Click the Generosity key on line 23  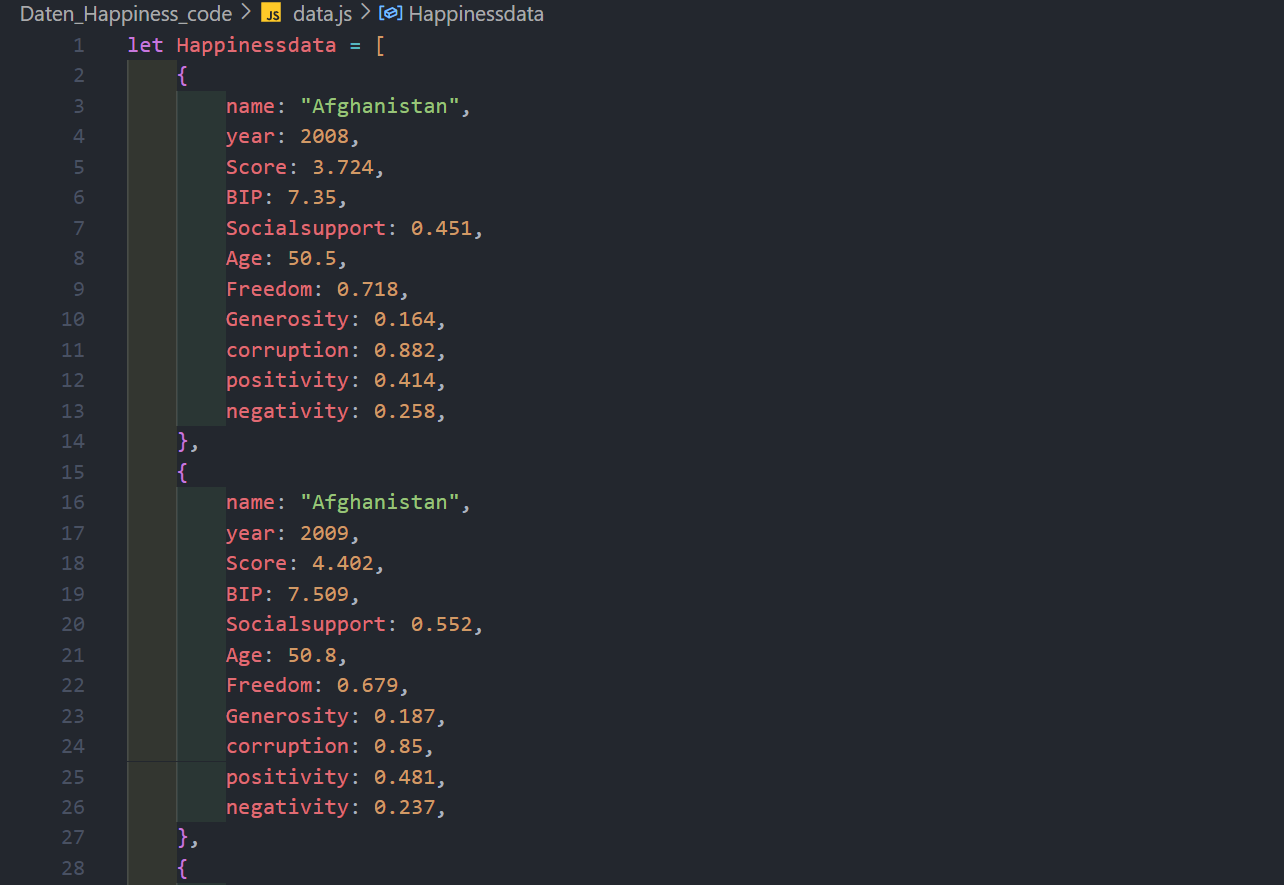pyautogui.click(x=287, y=716)
